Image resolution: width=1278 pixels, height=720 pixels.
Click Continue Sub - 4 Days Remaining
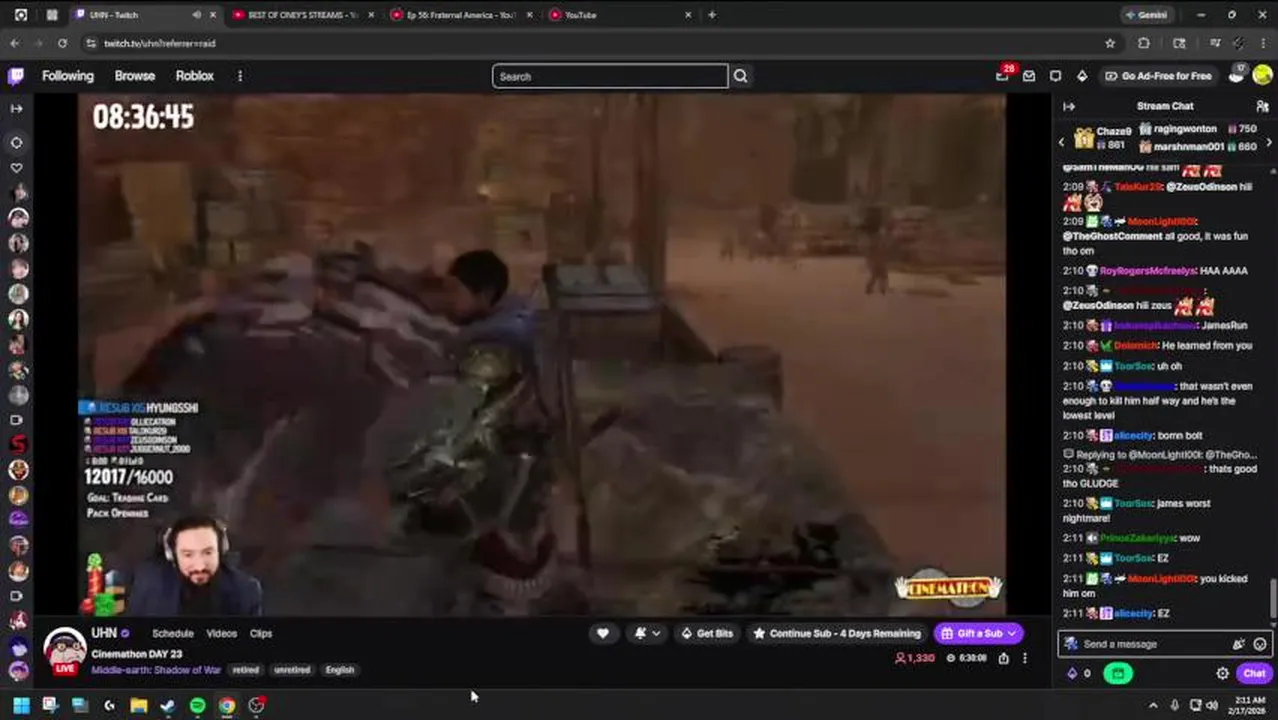837,633
